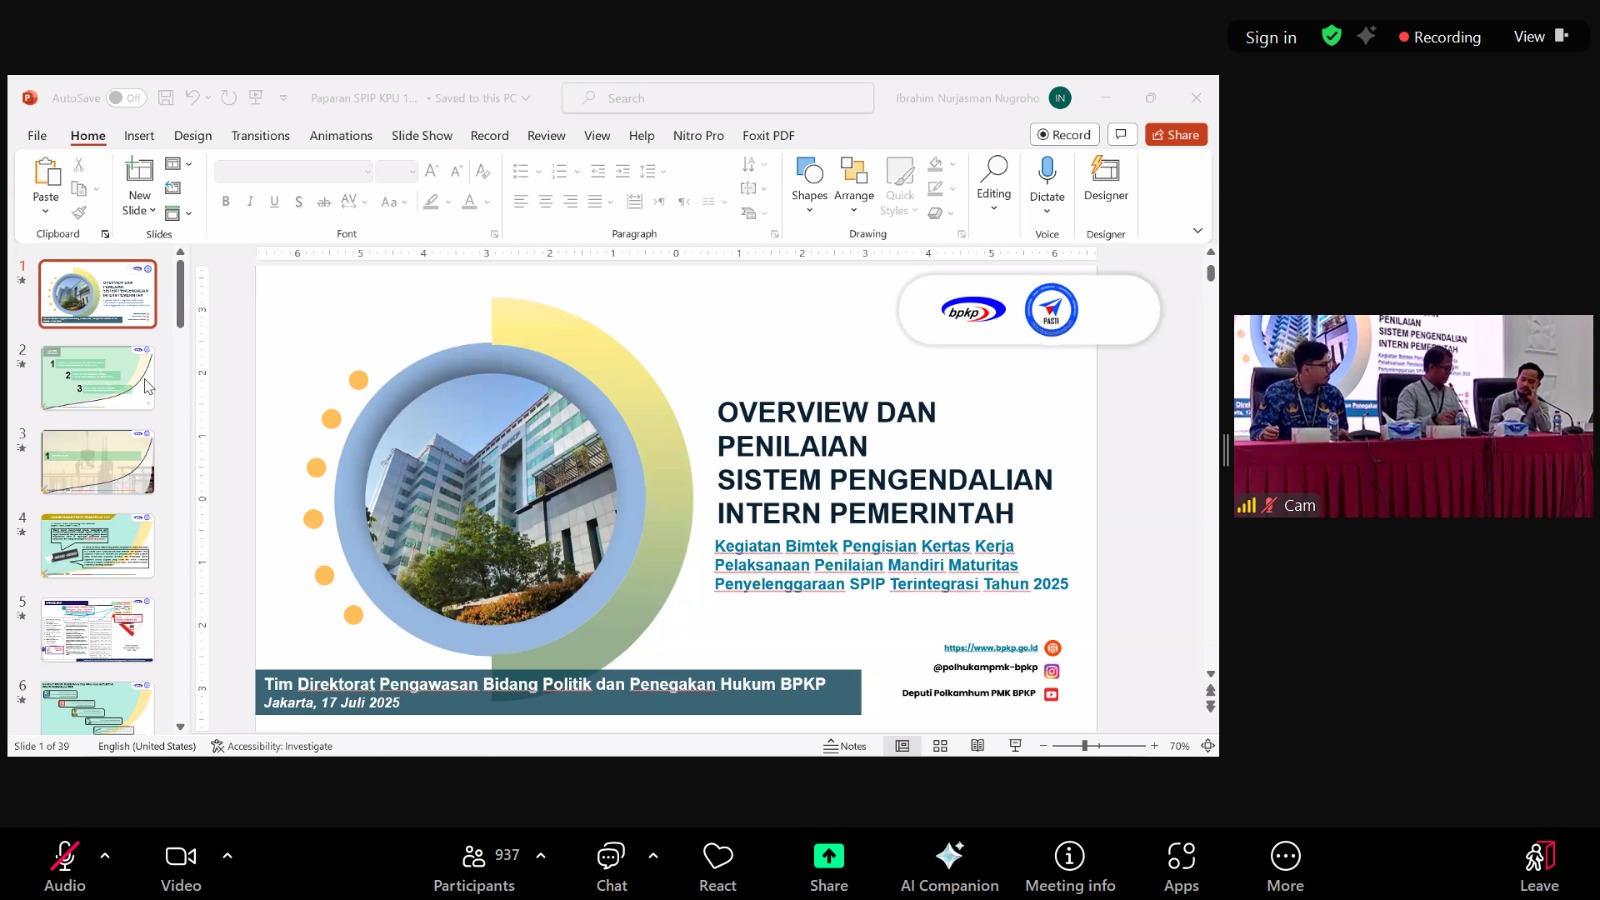Click Sign in on Zoom toolbar
Screen dimensions: 1600x900
point(1270,38)
